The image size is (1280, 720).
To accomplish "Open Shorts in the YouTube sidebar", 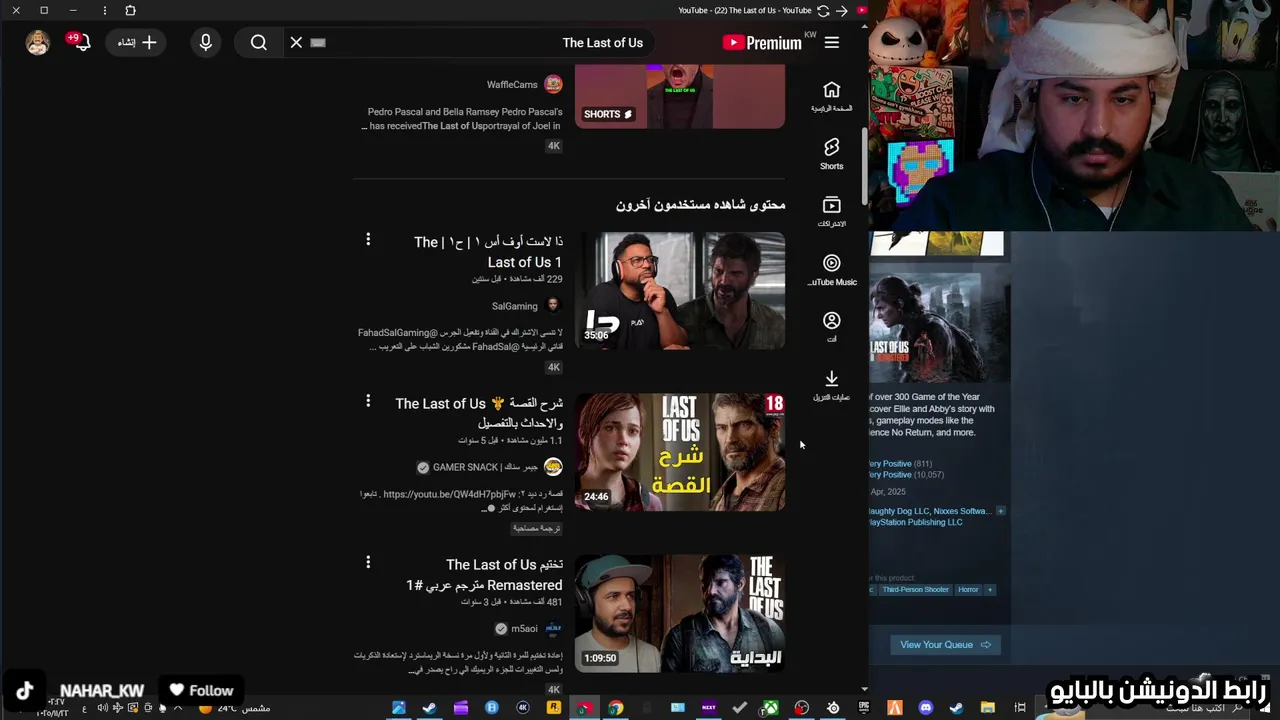I will click(832, 154).
